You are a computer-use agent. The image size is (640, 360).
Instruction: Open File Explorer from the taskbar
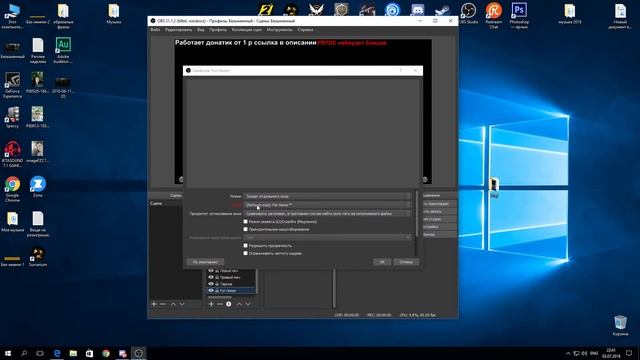click(x=73, y=353)
